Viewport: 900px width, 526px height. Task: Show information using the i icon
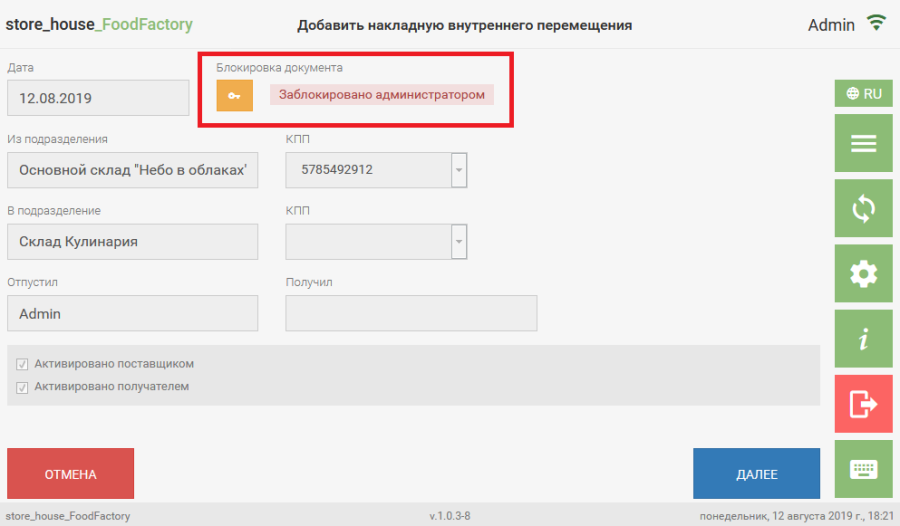point(863,339)
